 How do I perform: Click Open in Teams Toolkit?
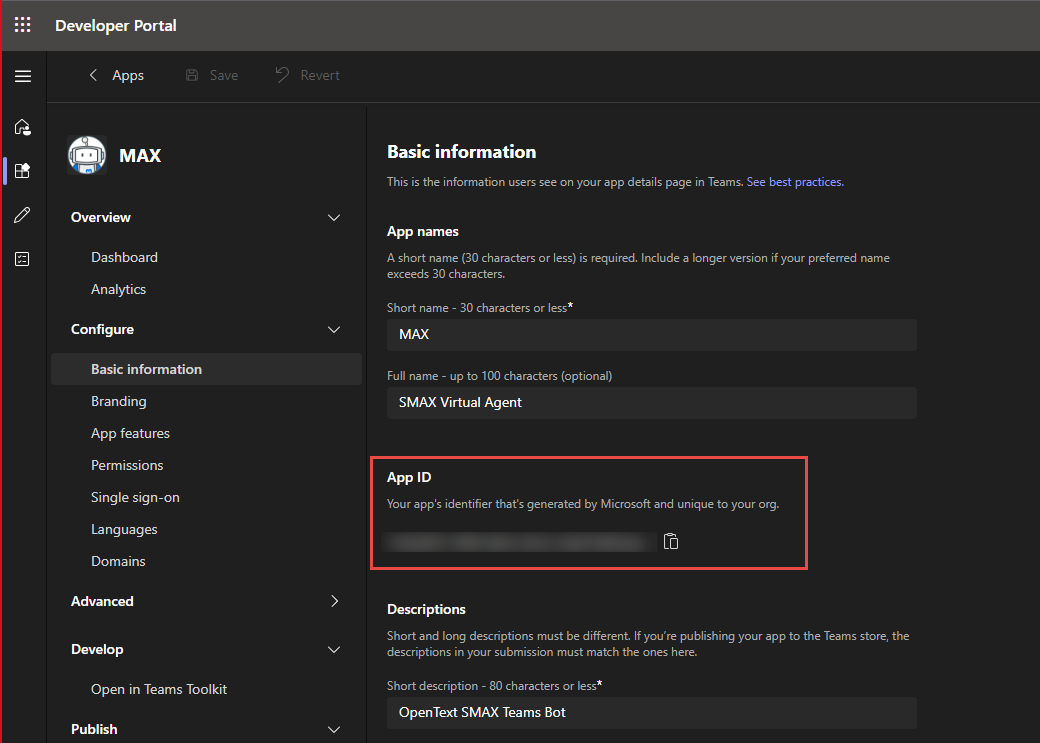[159, 689]
